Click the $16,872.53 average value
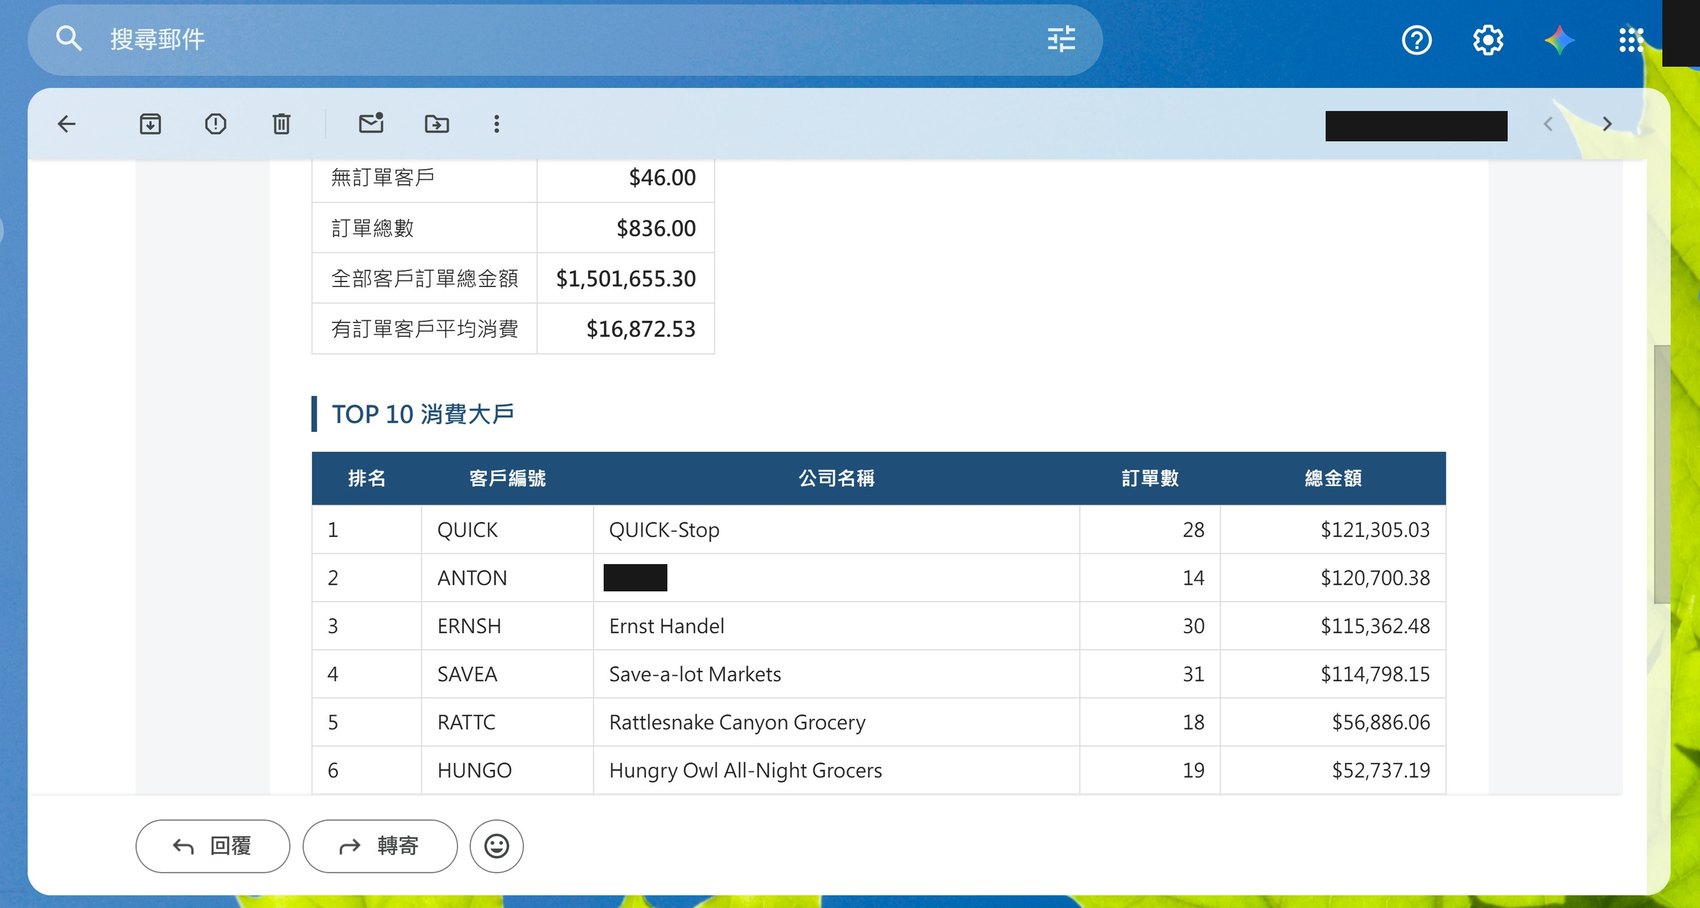This screenshot has height=908, width=1700. (x=641, y=329)
